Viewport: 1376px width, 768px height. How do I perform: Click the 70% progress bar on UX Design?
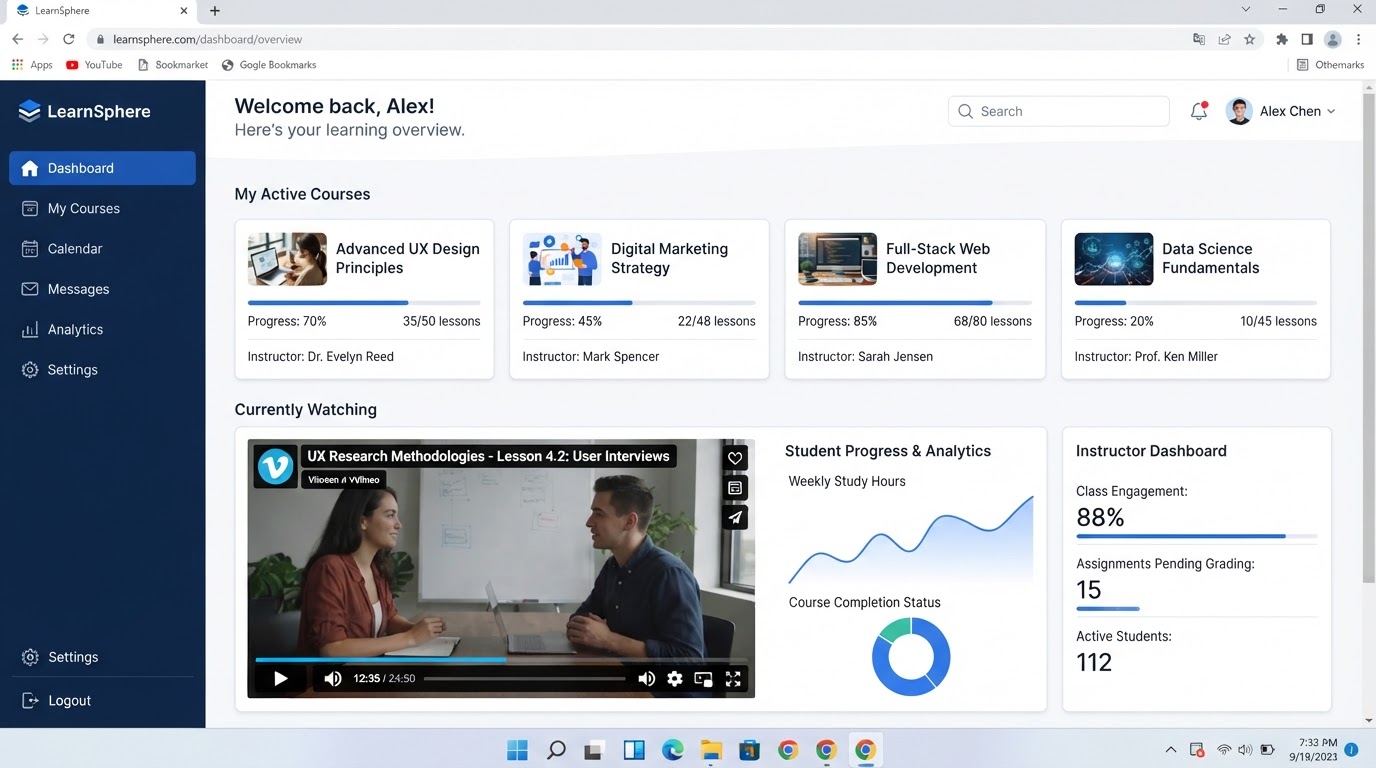pyautogui.click(x=364, y=302)
